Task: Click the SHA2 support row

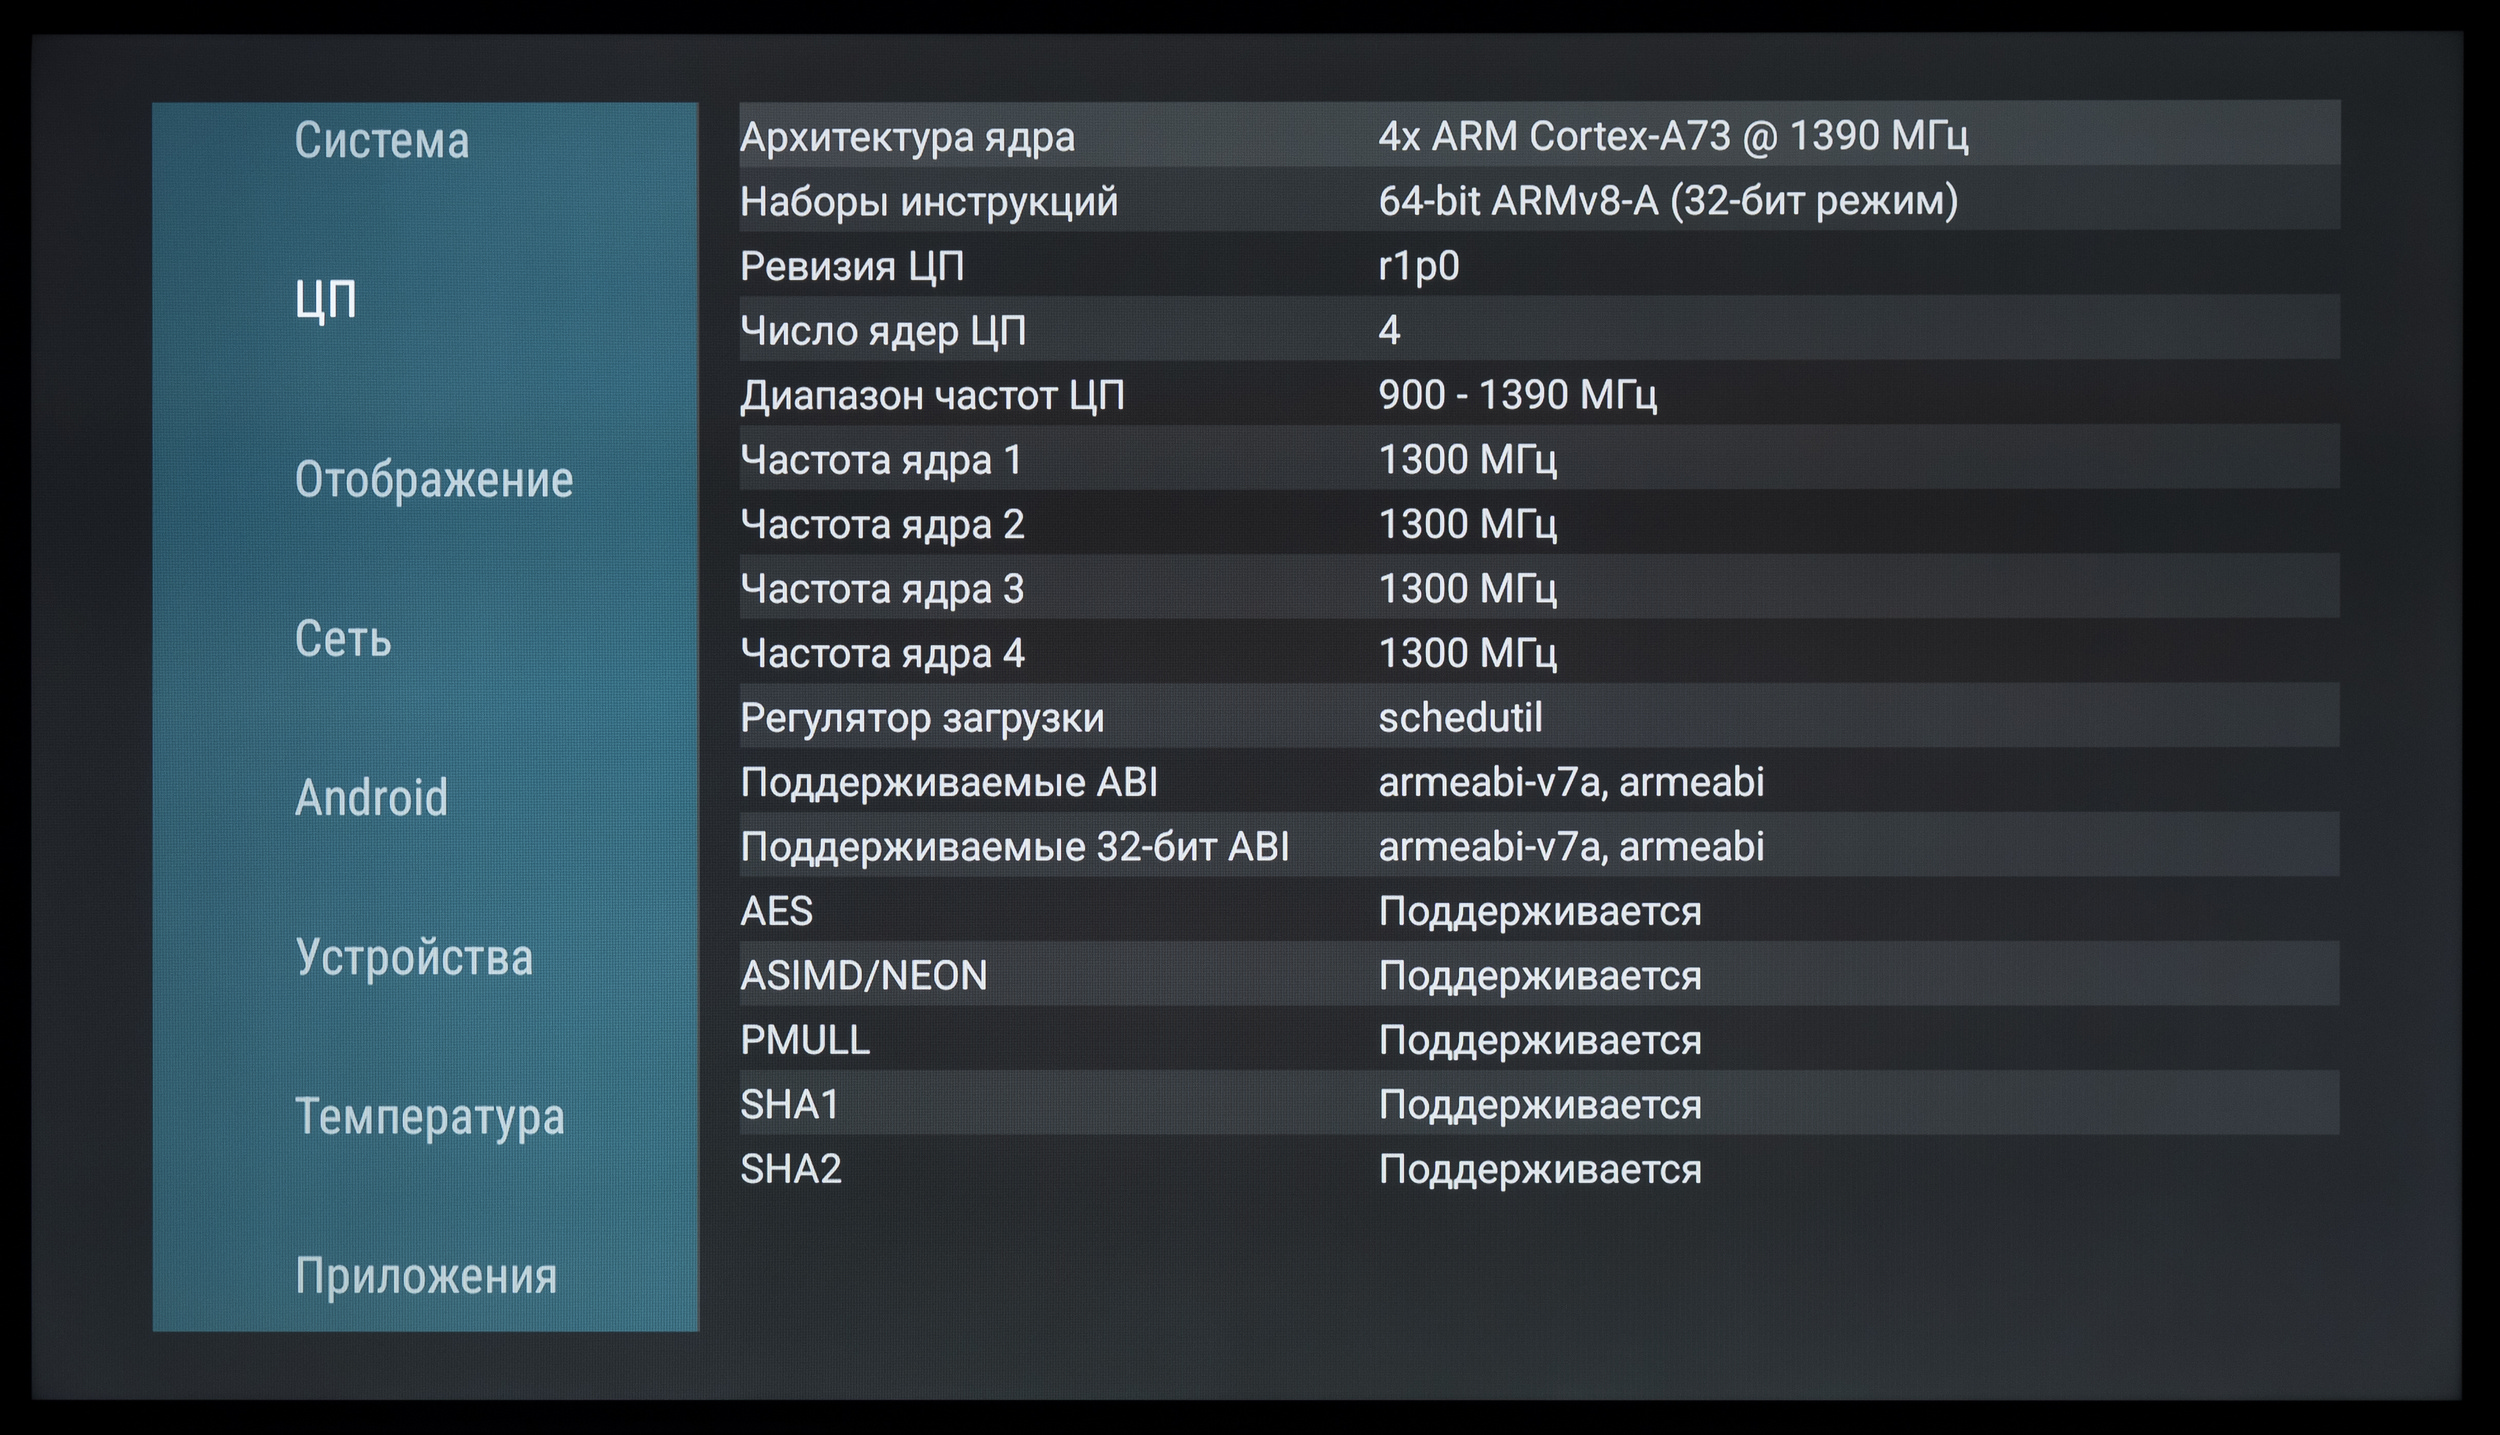Action: [x=1538, y=1169]
